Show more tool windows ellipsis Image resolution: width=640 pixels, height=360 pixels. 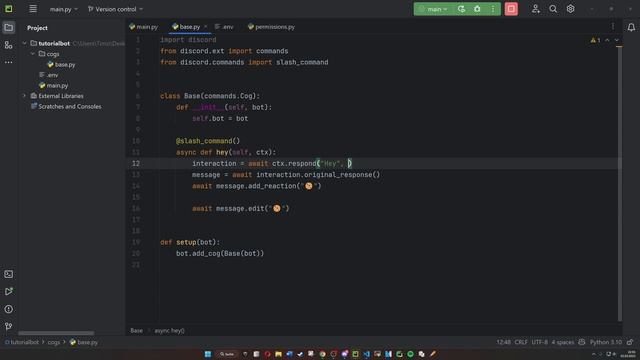tap(9, 62)
